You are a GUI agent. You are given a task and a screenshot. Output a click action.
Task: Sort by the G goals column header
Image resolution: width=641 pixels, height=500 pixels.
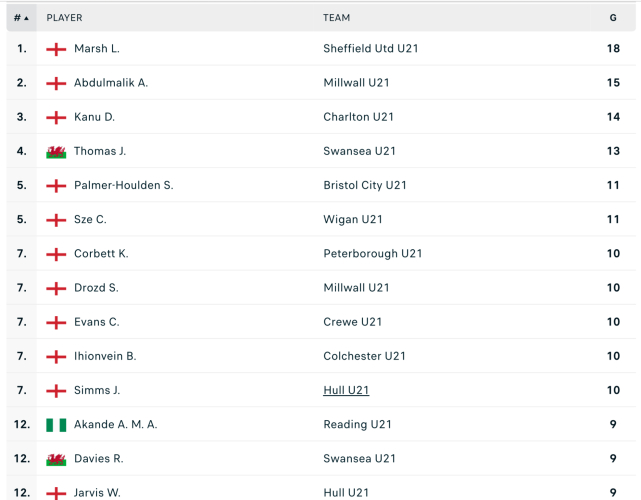(613, 18)
